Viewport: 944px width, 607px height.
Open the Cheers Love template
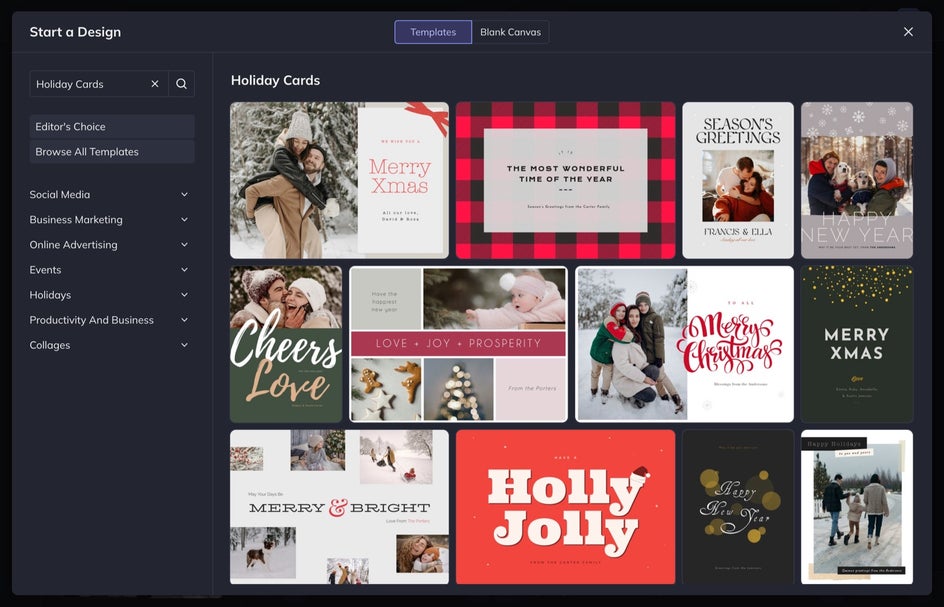pos(286,344)
